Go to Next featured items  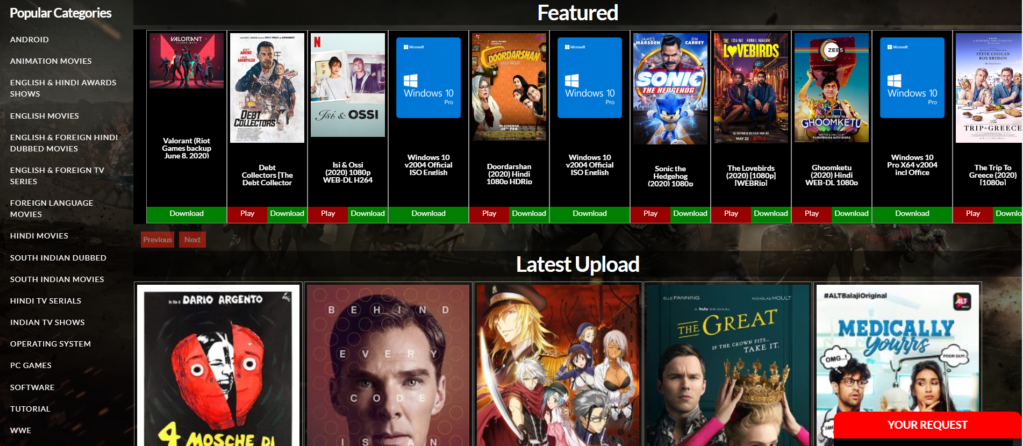(x=192, y=240)
